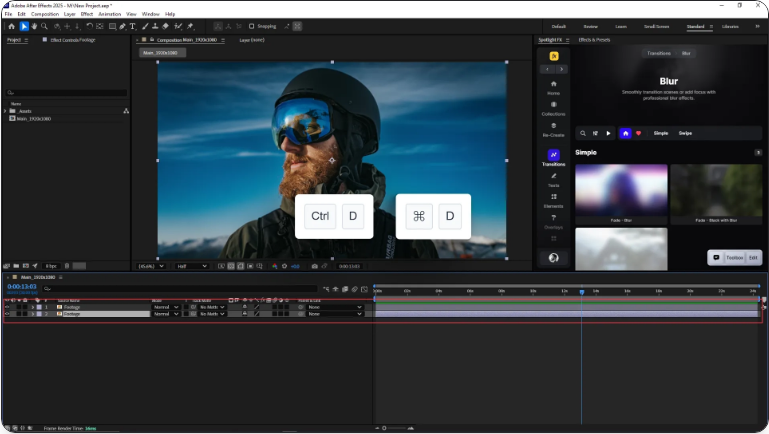Toggle visibility of layer 2 Footage
Viewport: 769px width, 434px height.
click(7, 314)
